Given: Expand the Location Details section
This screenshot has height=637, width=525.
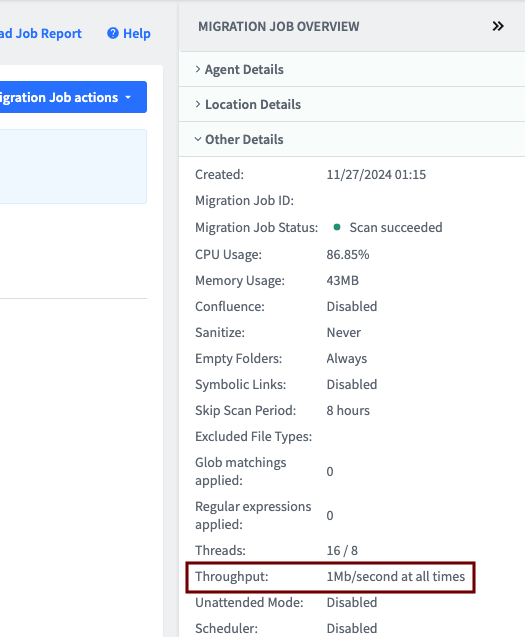Looking at the screenshot, I should (x=352, y=104).
